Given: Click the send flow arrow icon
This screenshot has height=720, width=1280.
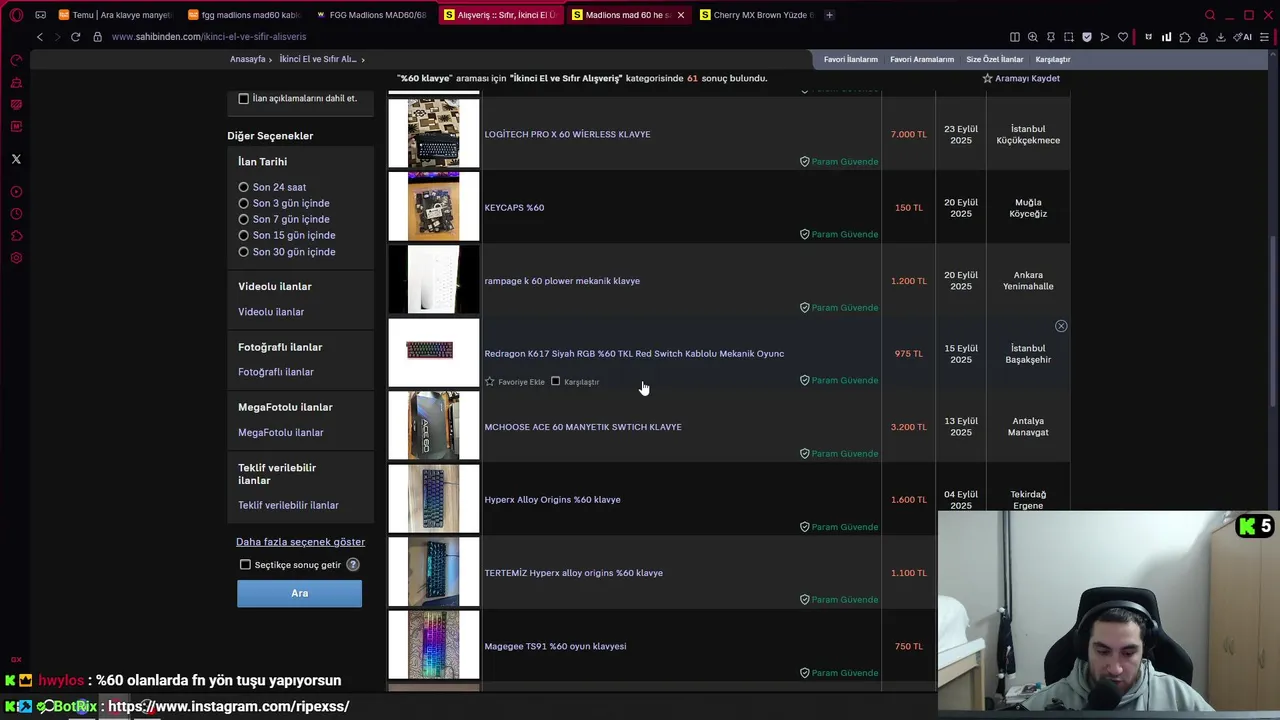Looking at the screenshot, I should tap(1105, 37).
